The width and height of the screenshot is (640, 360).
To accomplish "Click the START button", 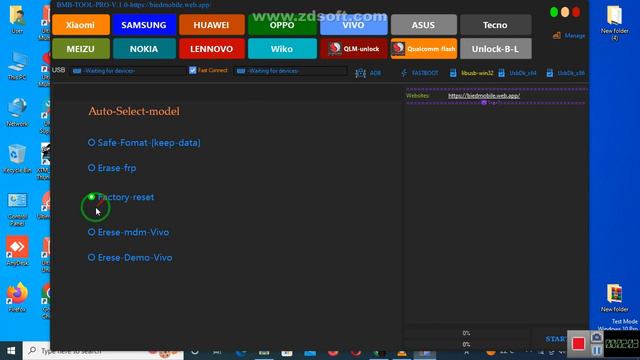I will pos(556,339).
